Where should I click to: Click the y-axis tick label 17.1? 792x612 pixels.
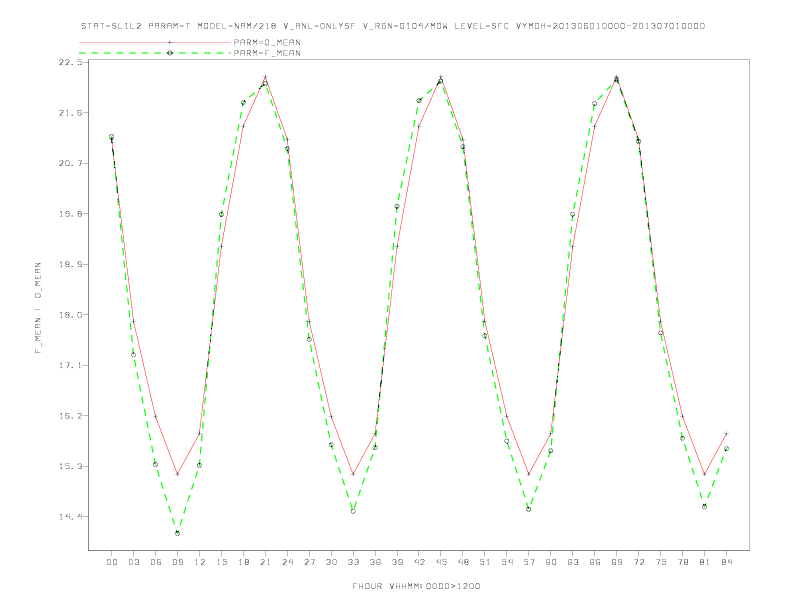click(x=70, y=365)
